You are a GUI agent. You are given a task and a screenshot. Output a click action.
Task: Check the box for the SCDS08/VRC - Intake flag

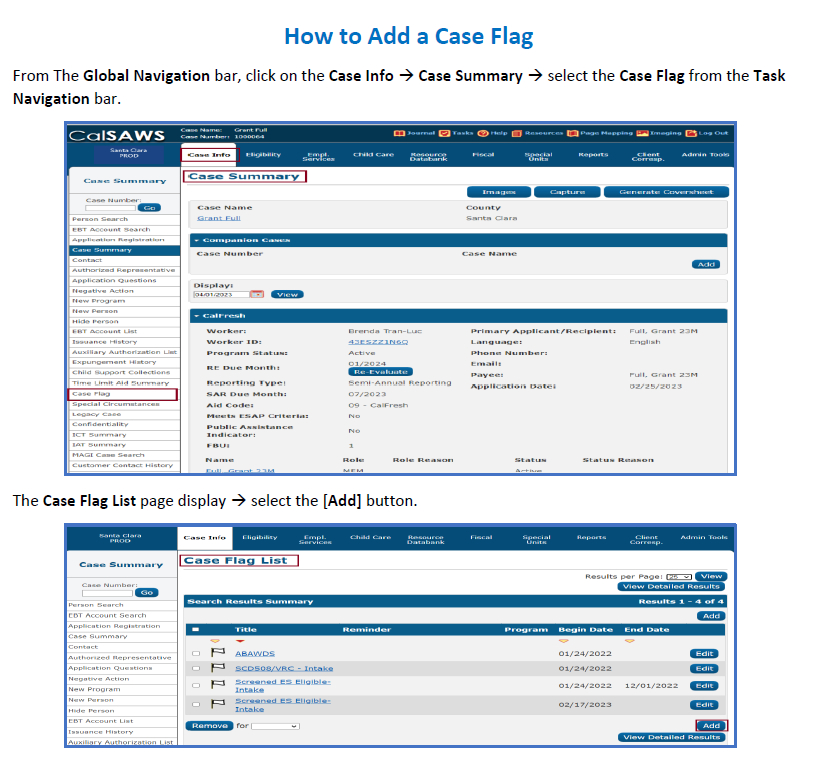196,668
